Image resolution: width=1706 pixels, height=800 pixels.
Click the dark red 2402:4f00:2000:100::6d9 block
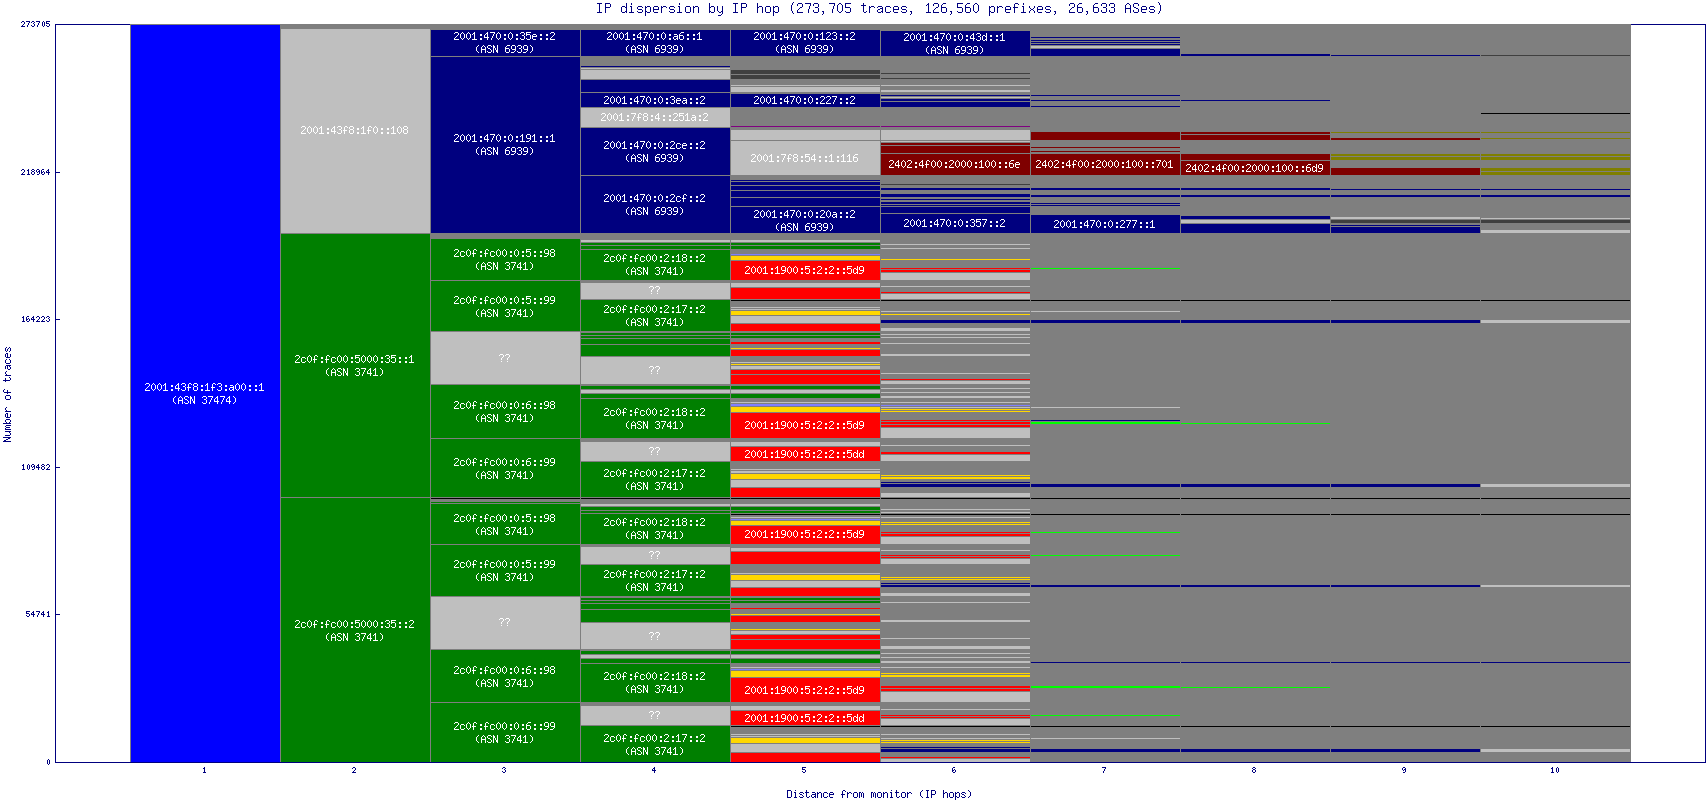[1255, 168]
